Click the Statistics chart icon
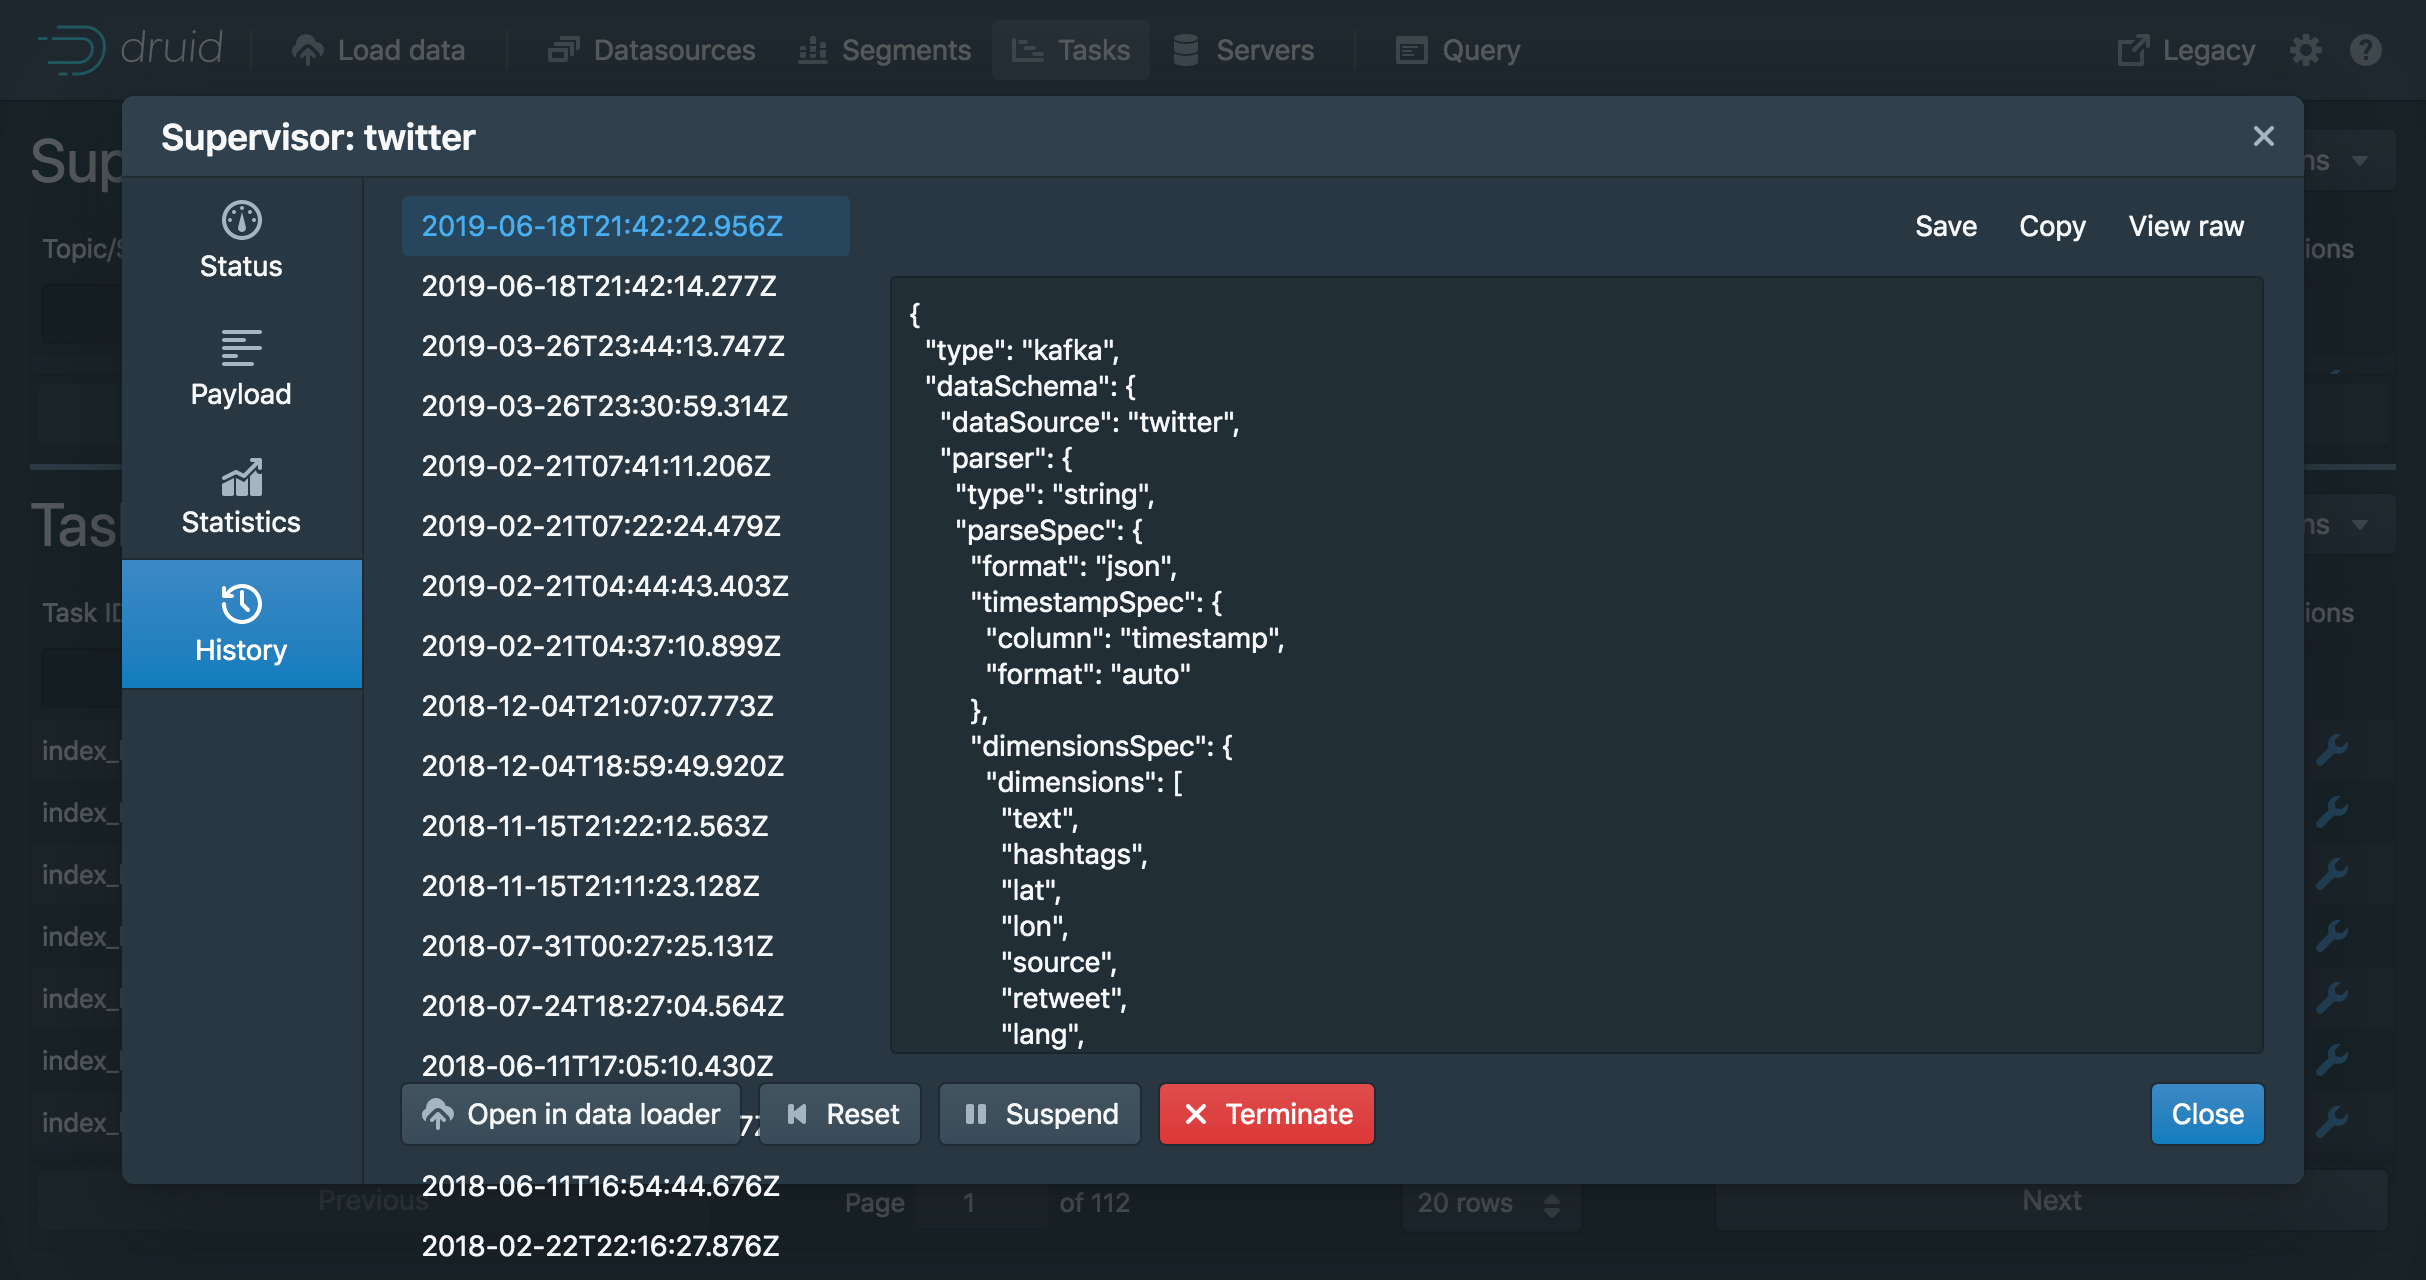 [241, 477]
